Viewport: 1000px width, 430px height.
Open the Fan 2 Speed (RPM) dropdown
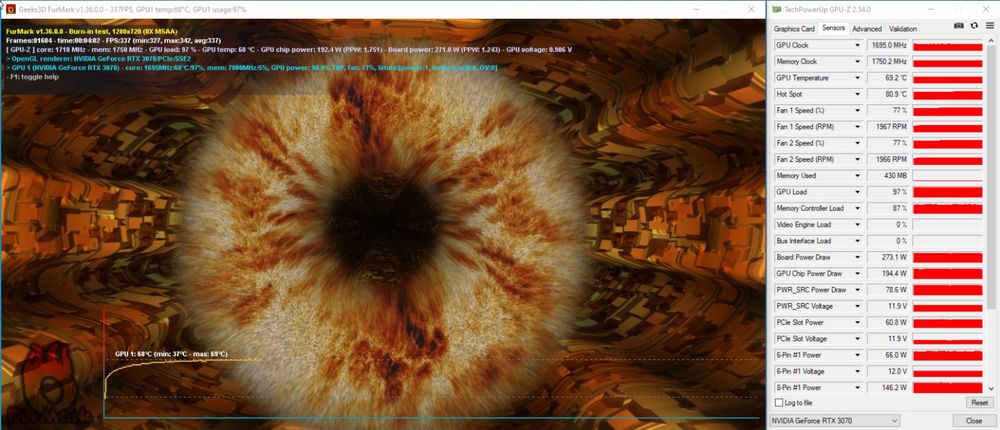pos(858,159)
